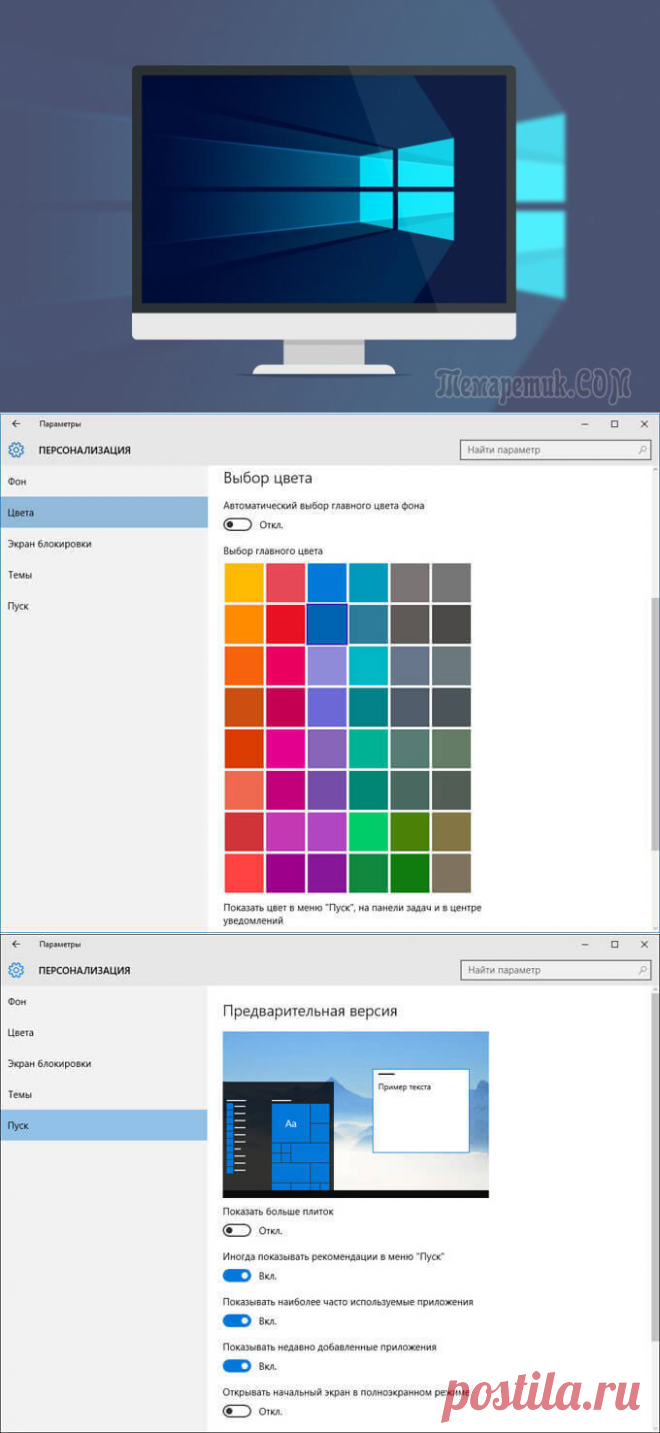This screenshot has height=1433, width=660.
Task: Click the Выбор главного цвета label
Action: coord(273,551)
